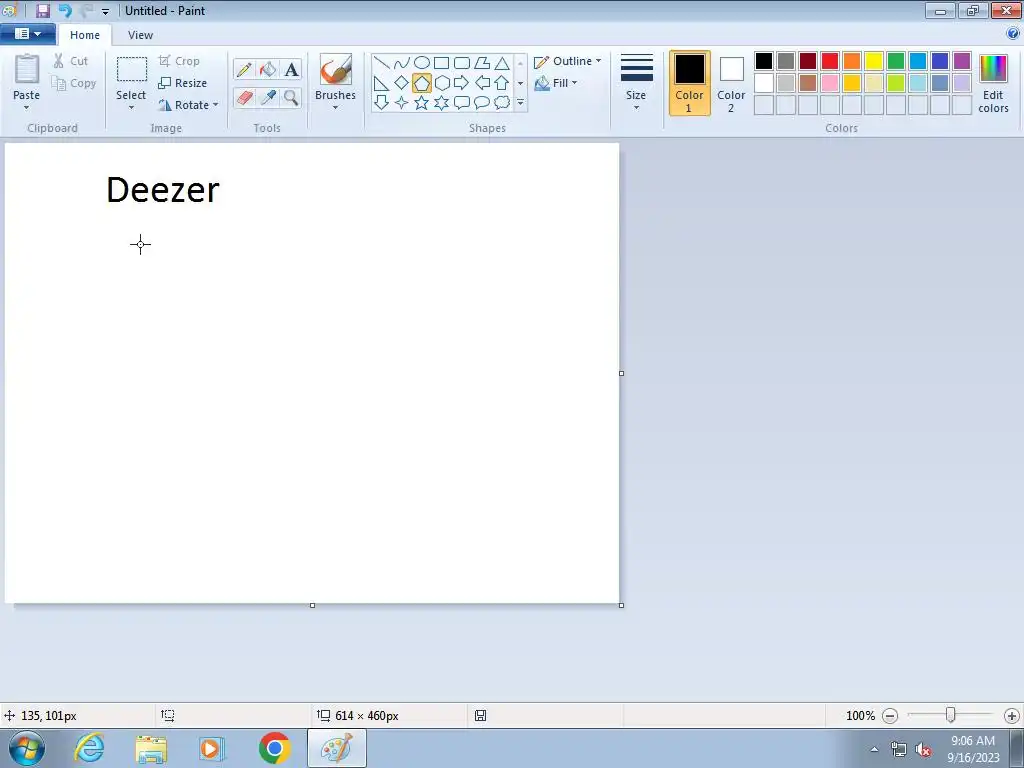Pick the green color swatch
Screen dimensions: 1024x768
coord(896,61)
